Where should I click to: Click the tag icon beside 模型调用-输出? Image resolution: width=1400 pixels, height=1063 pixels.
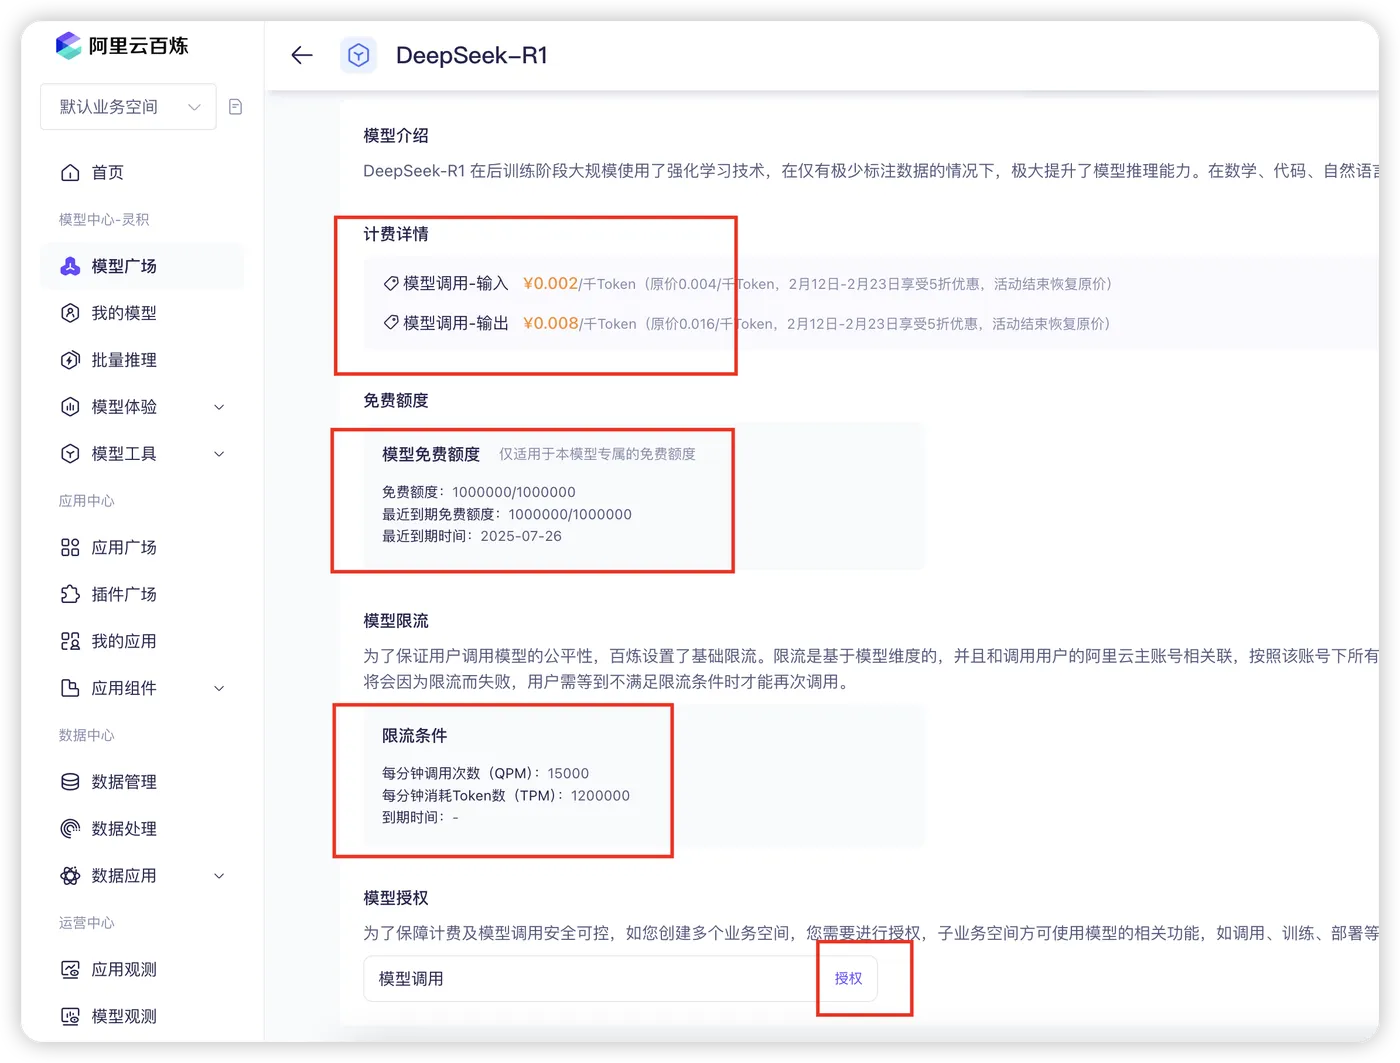[x=391, y=323]
